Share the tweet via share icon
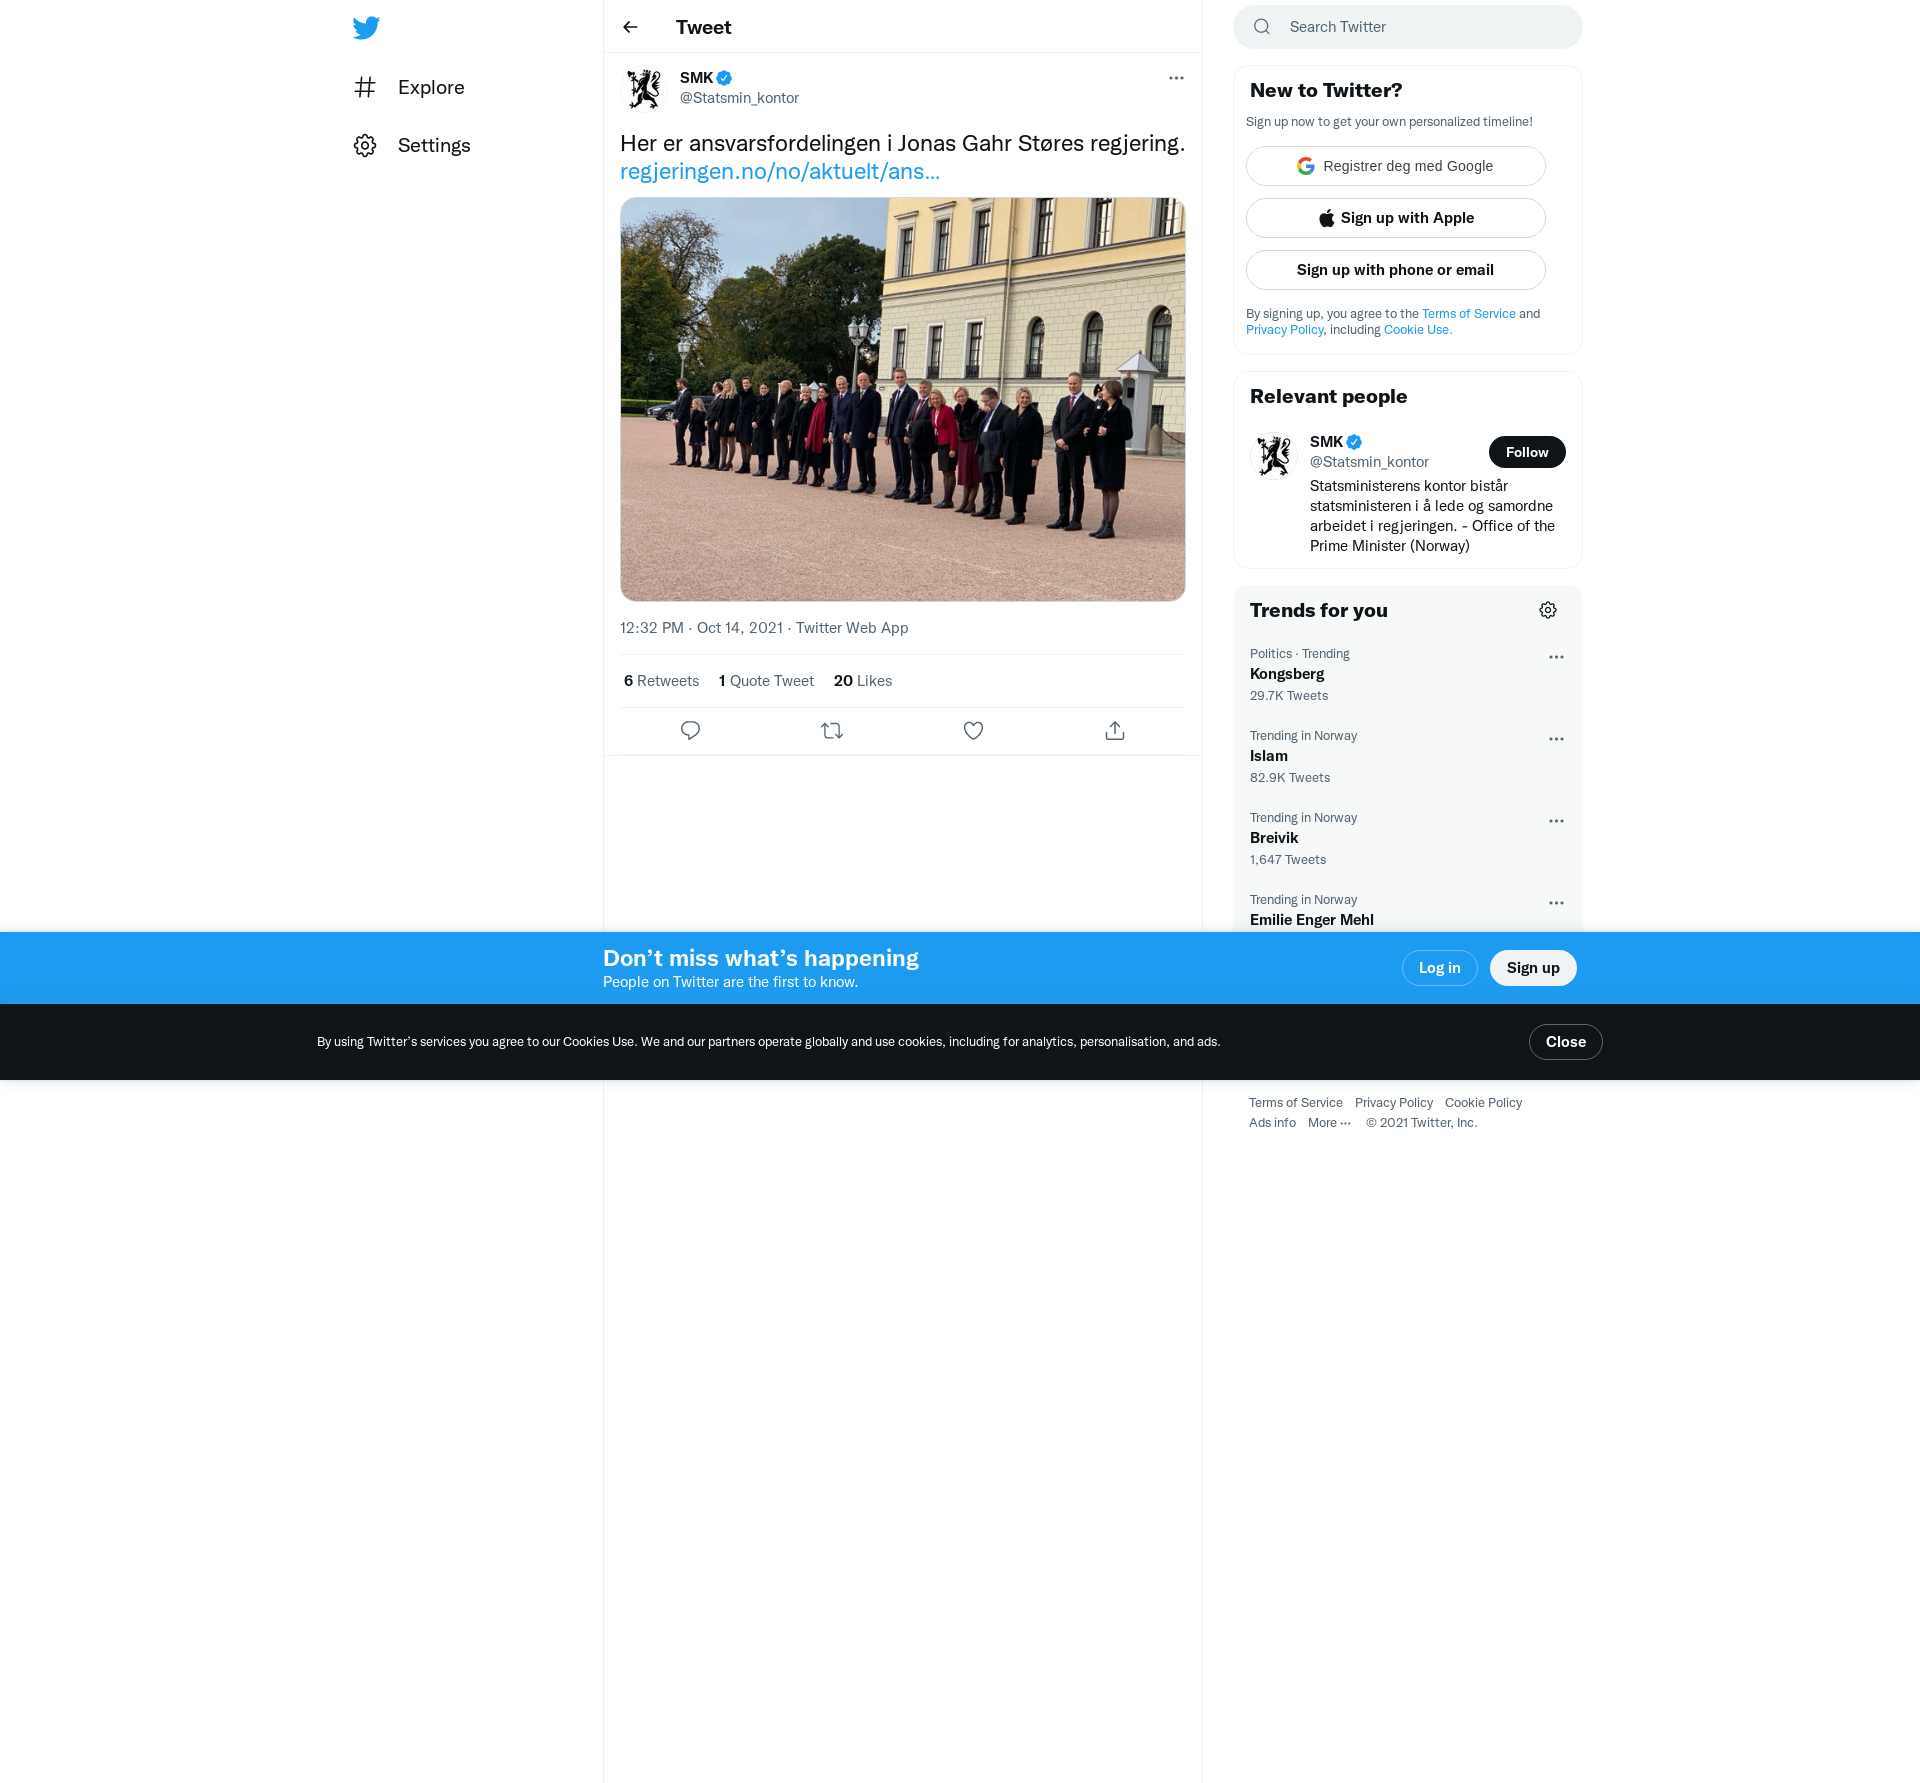This screenshot has height=1783, width=1920. pyautogui.click(x=1115, y=731)
